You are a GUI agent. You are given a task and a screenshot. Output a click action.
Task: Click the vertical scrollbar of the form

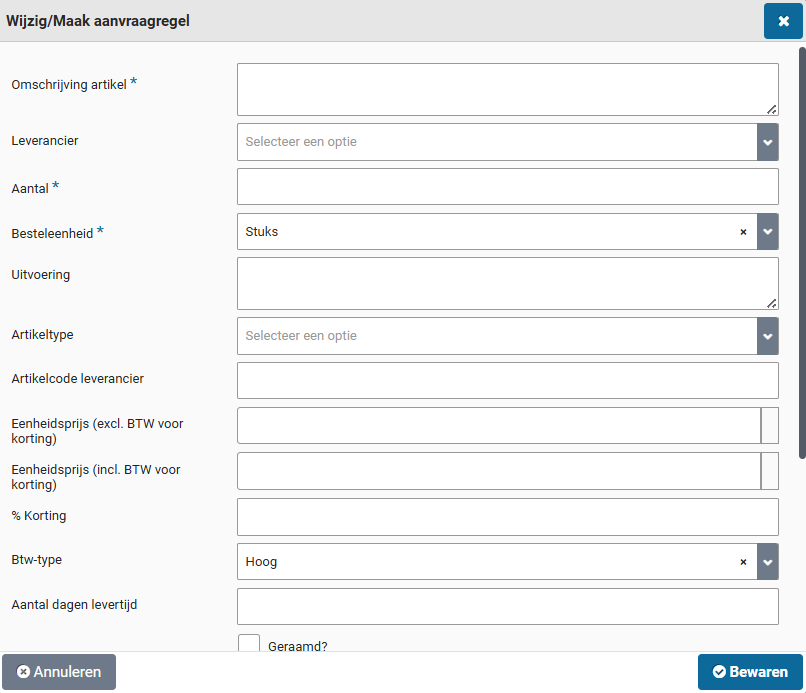pos(802,250)
